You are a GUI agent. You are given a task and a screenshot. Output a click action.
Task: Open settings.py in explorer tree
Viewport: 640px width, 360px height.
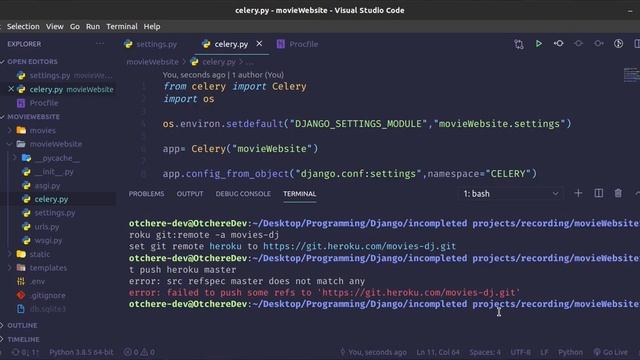point(55,213)
